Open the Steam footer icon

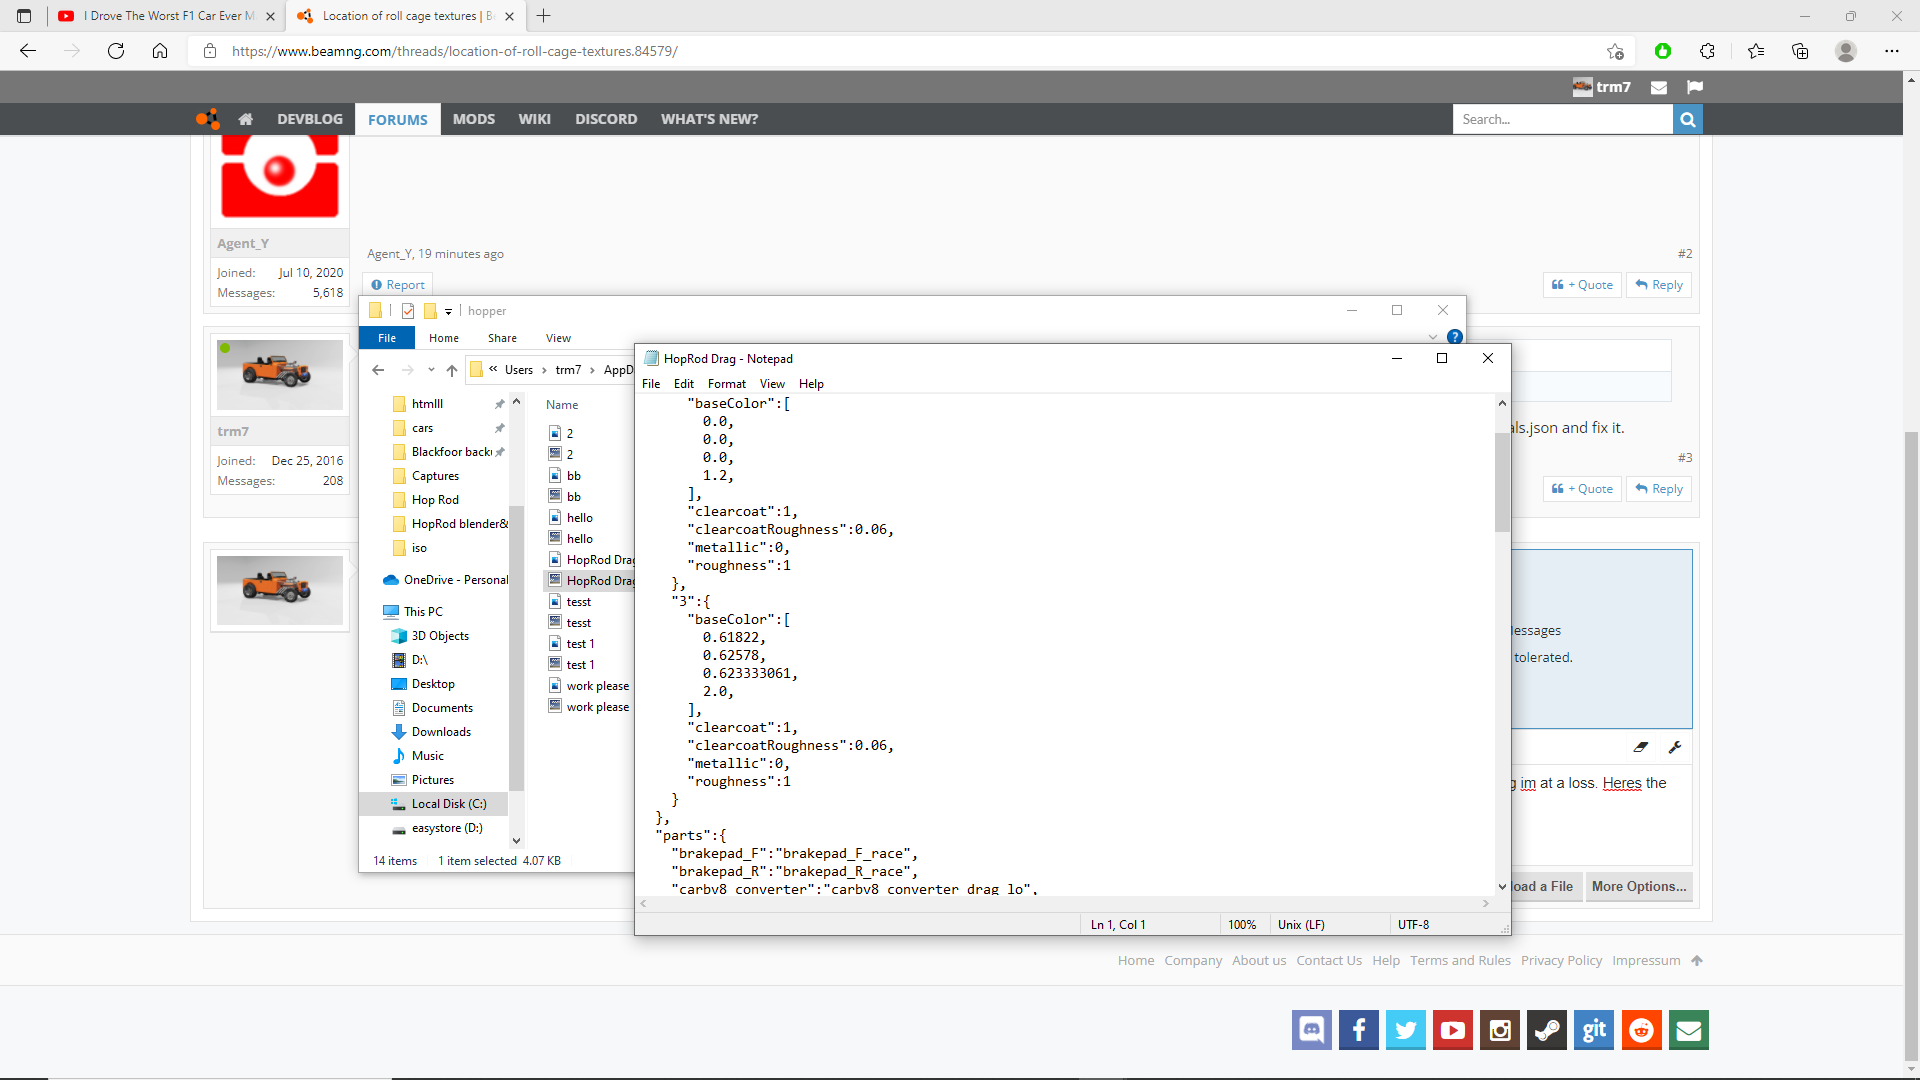pyautogui.click(x=1547, y=1030)
